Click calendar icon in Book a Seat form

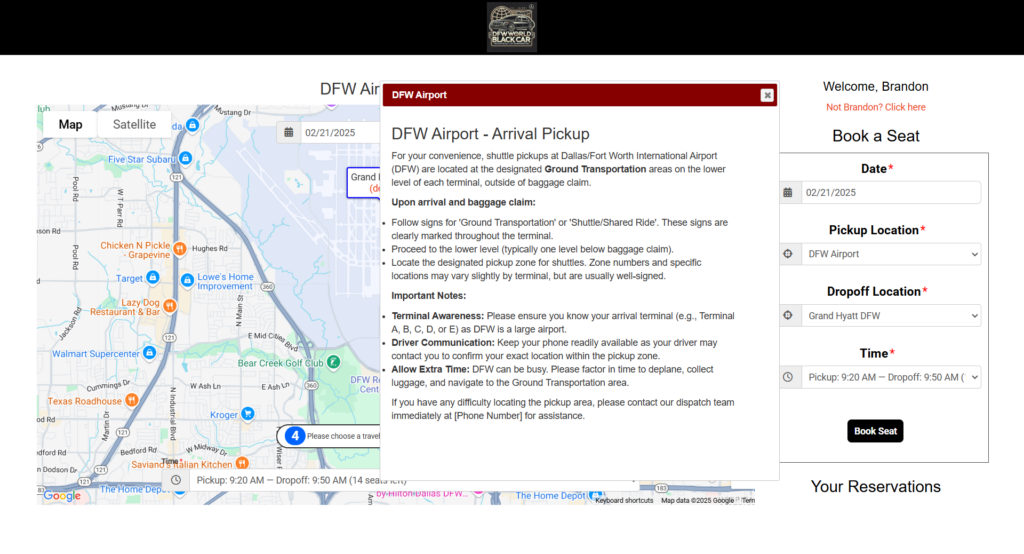789,193
